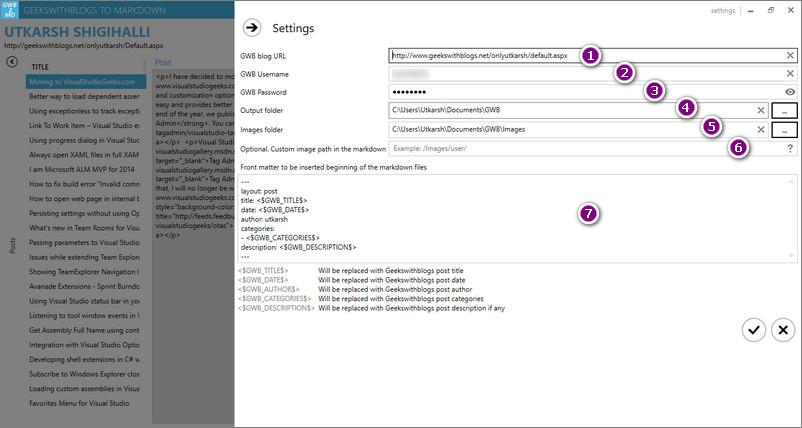Click the Post pane heading
Viewport: 802px width, 428px height.
click(x=163, y=62)
